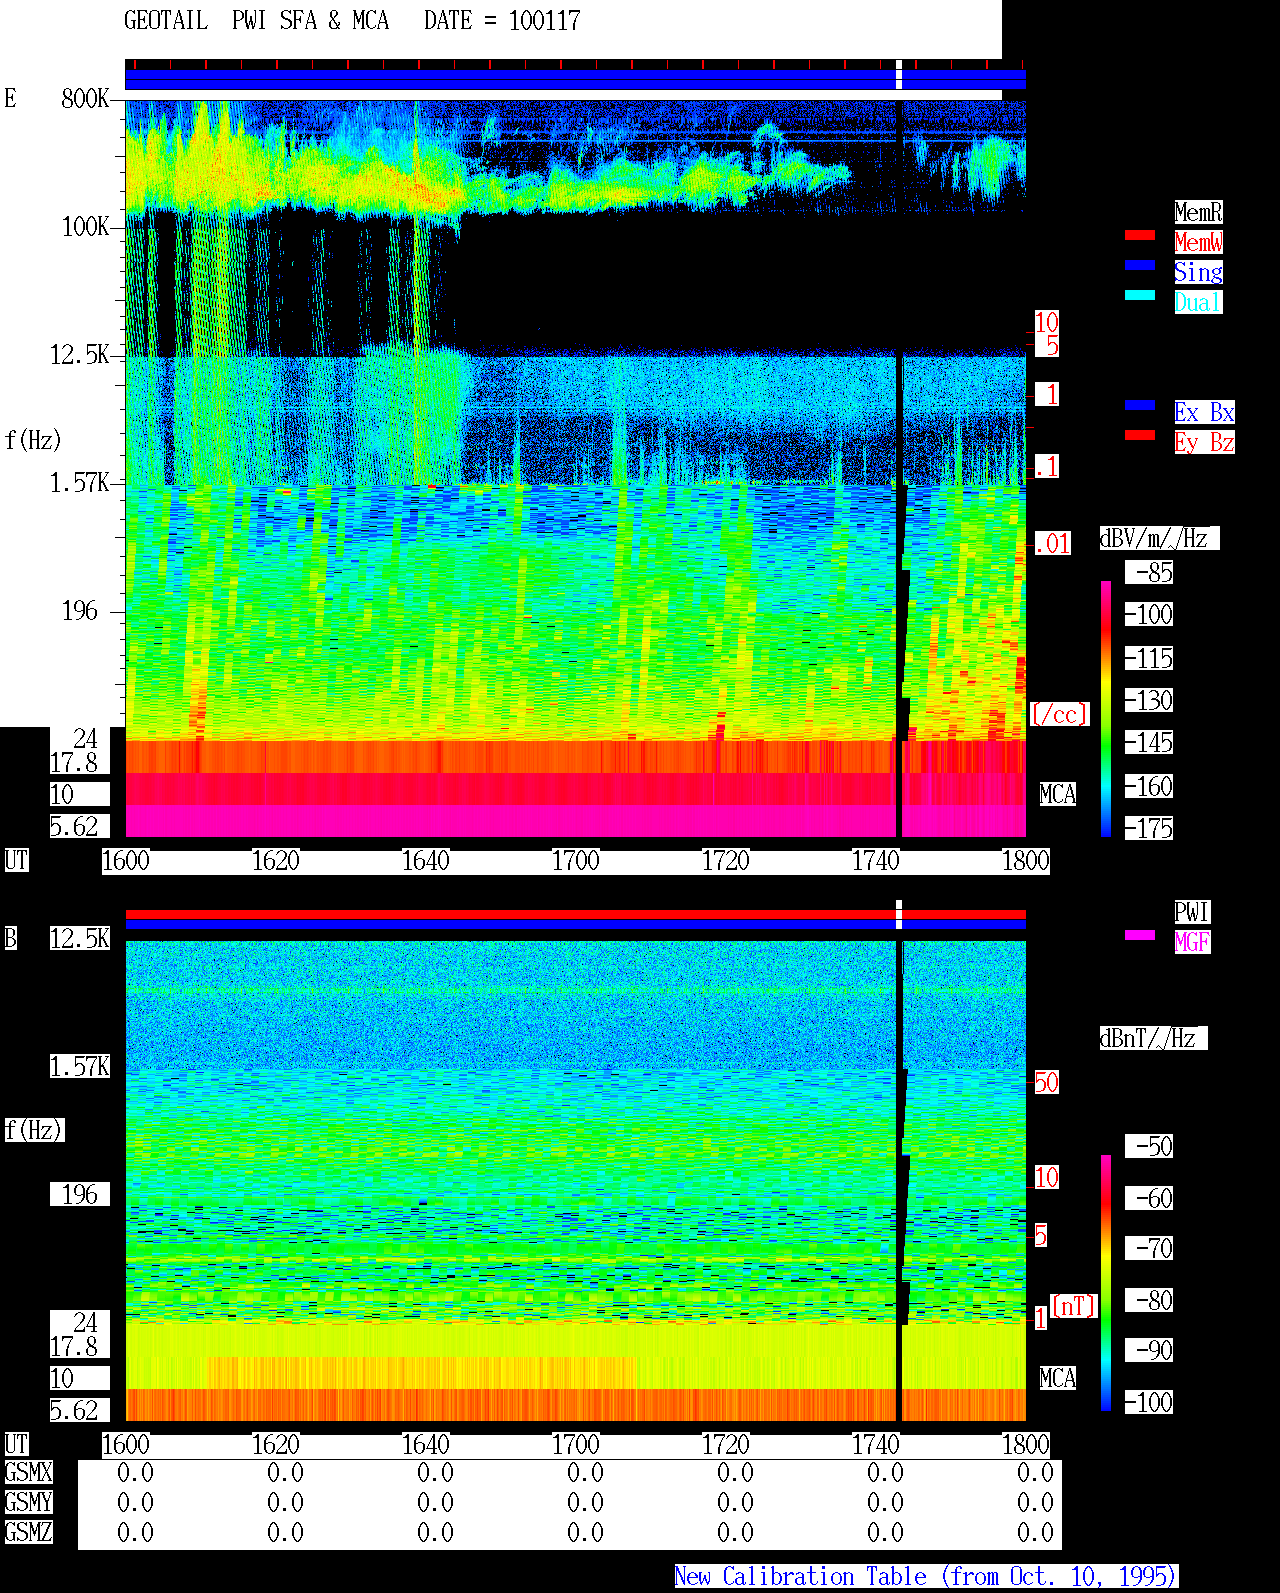Click the 'DATE = 100117' text
1280x1593 pixels.
point(502,21)
